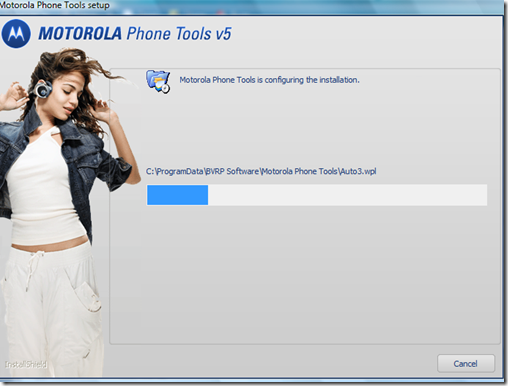Click the Auto3.wpl file path text
This screenshot has width=508, height=386.
click(x=261, y=171)
